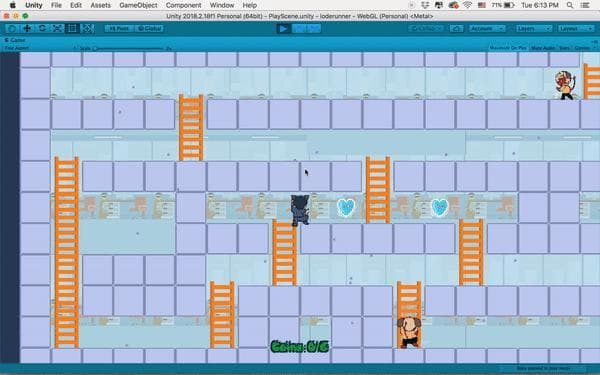Open the Assets menu
600x375 pixels.
(101, 5)
